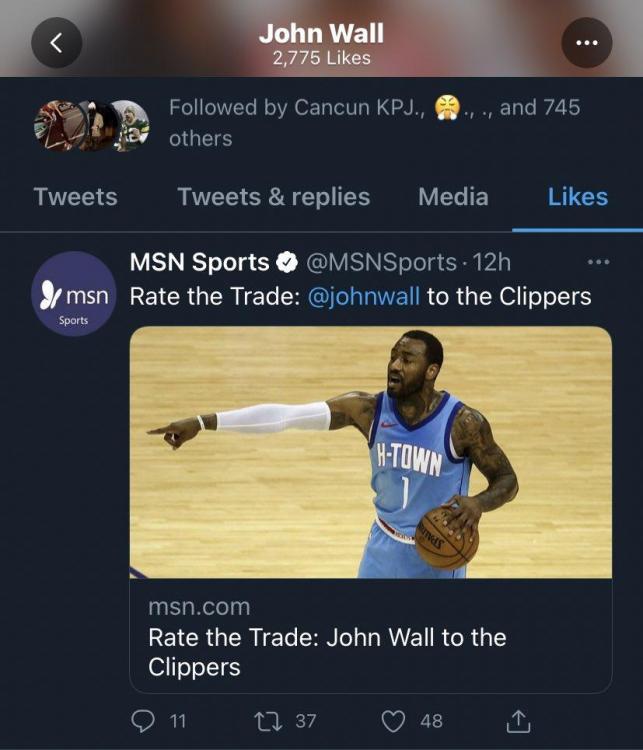Viewport: 643px width, 750px height.
Task: View the H-Town player photo
Action: click(x=370, y=452)
